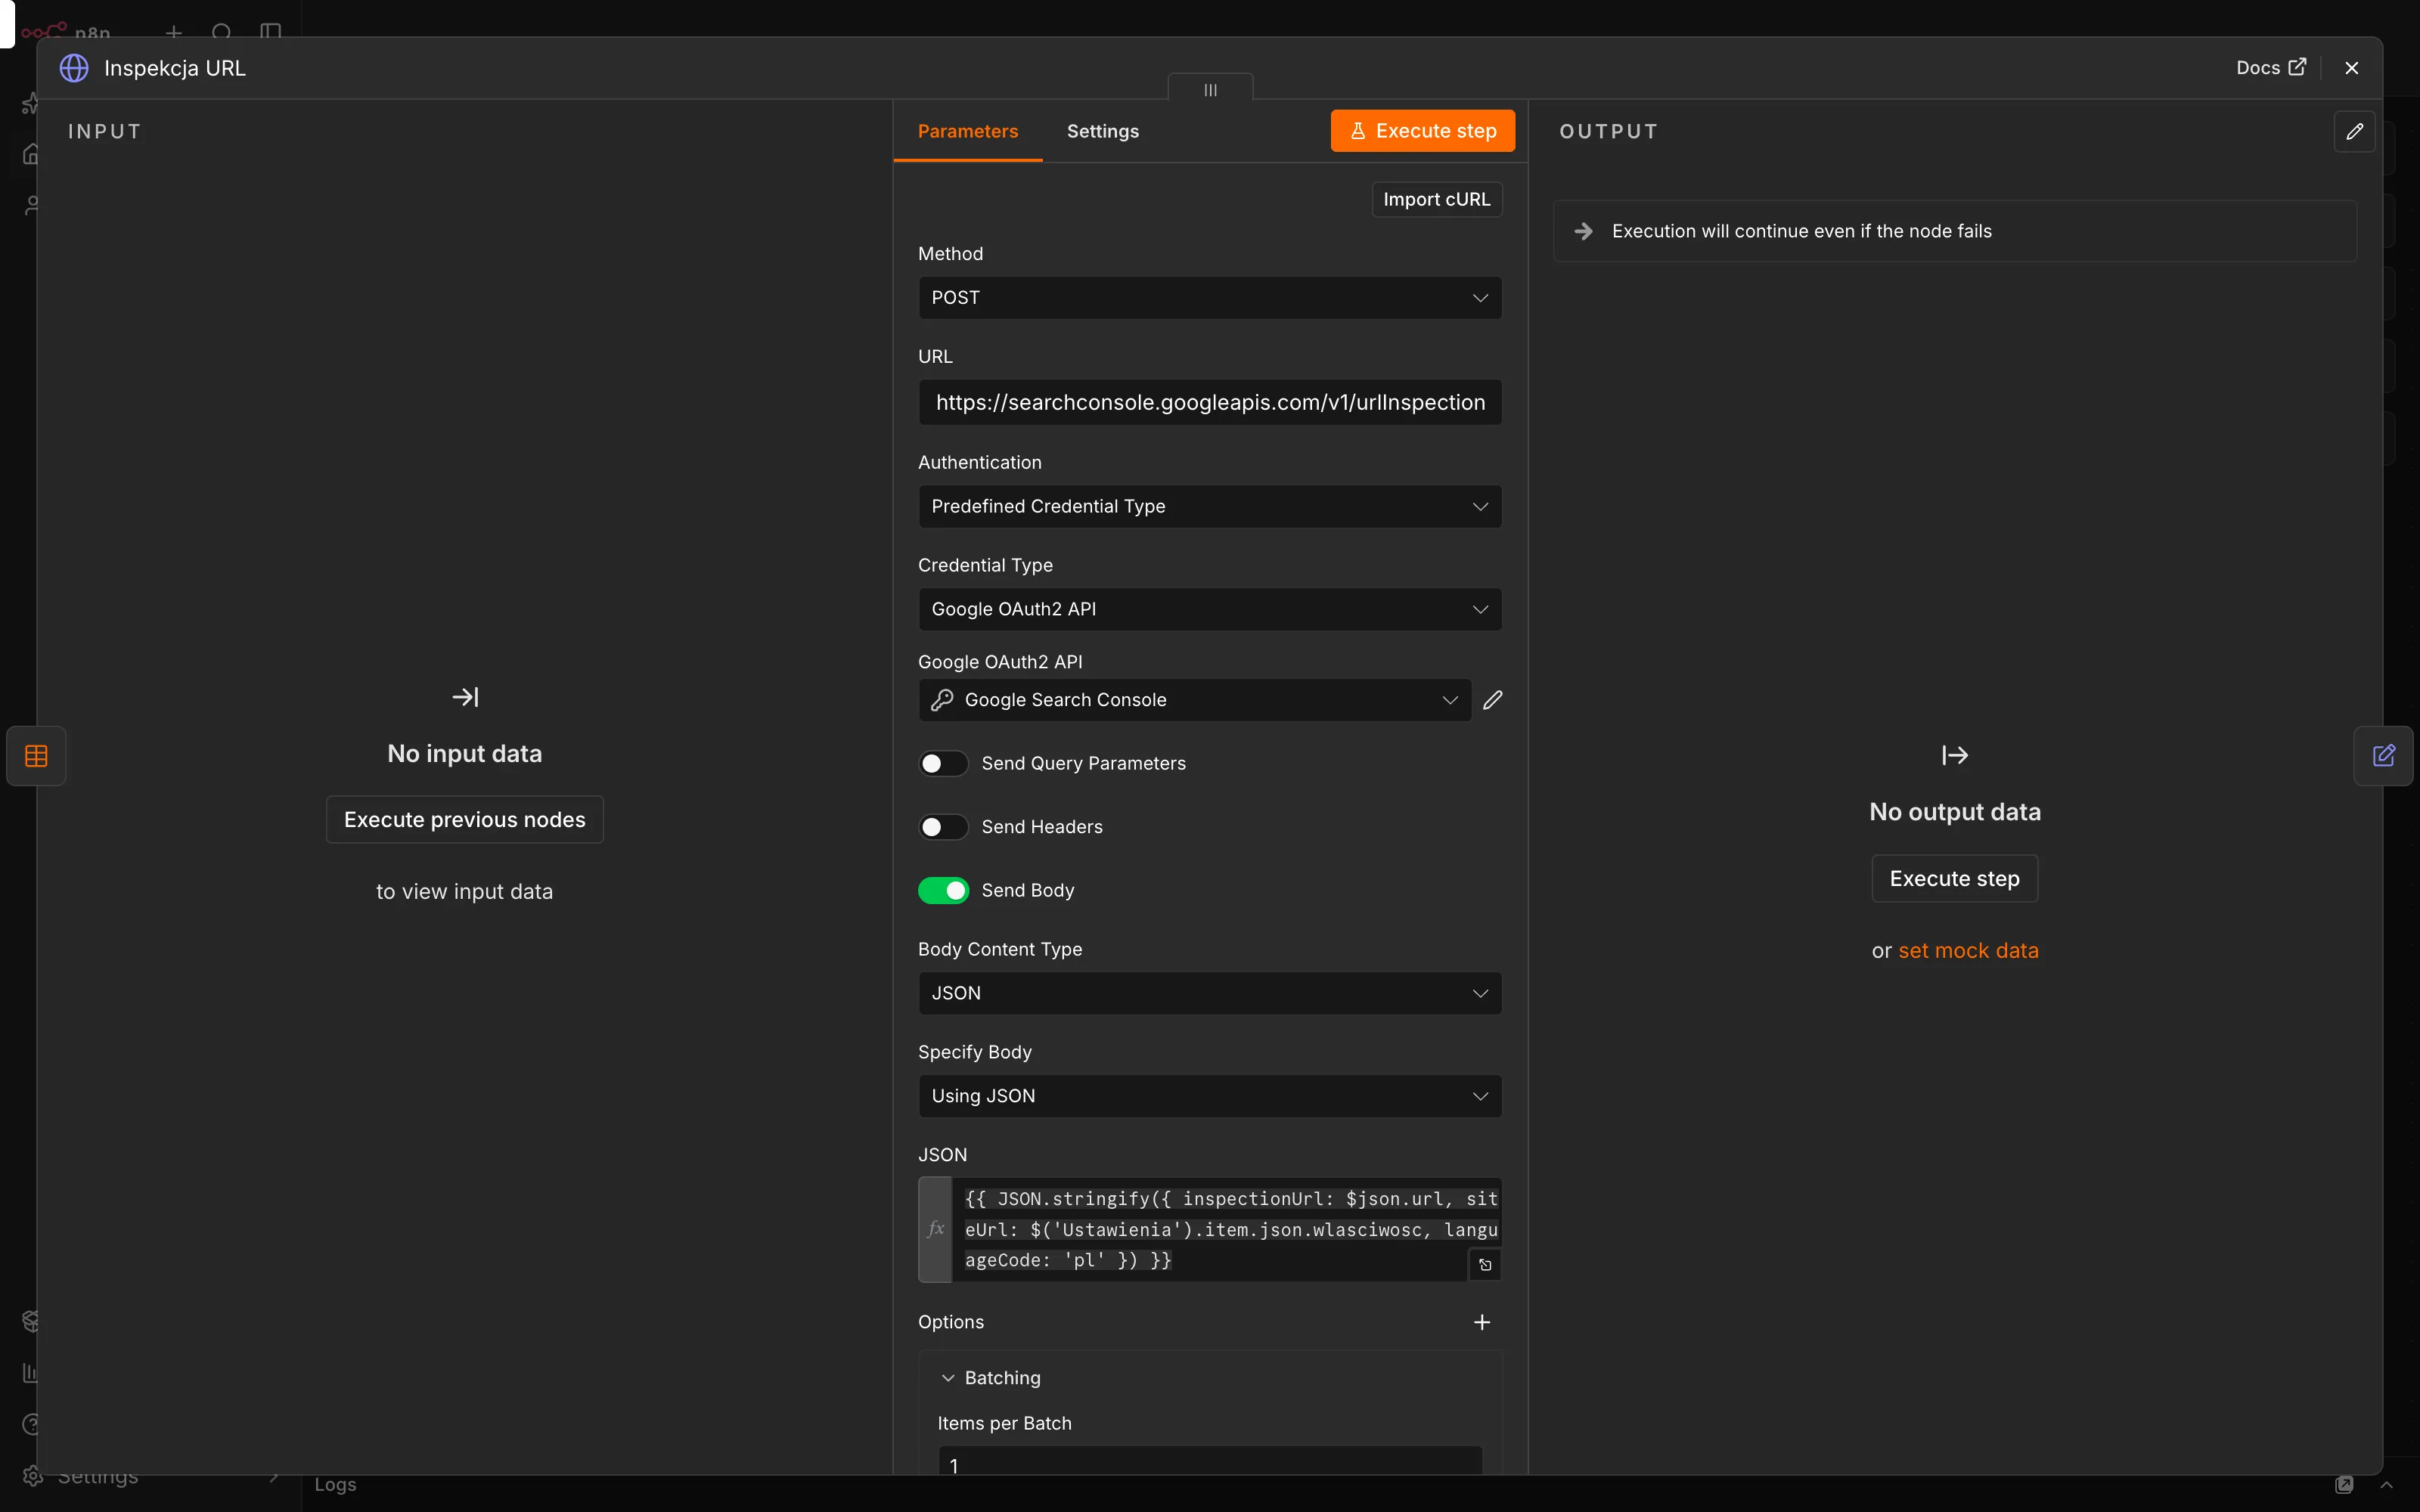The width and height of the screenshot is (2420, 1512).
Task: Open the Authentication dropdown
Action: (x=1209, y=506)
